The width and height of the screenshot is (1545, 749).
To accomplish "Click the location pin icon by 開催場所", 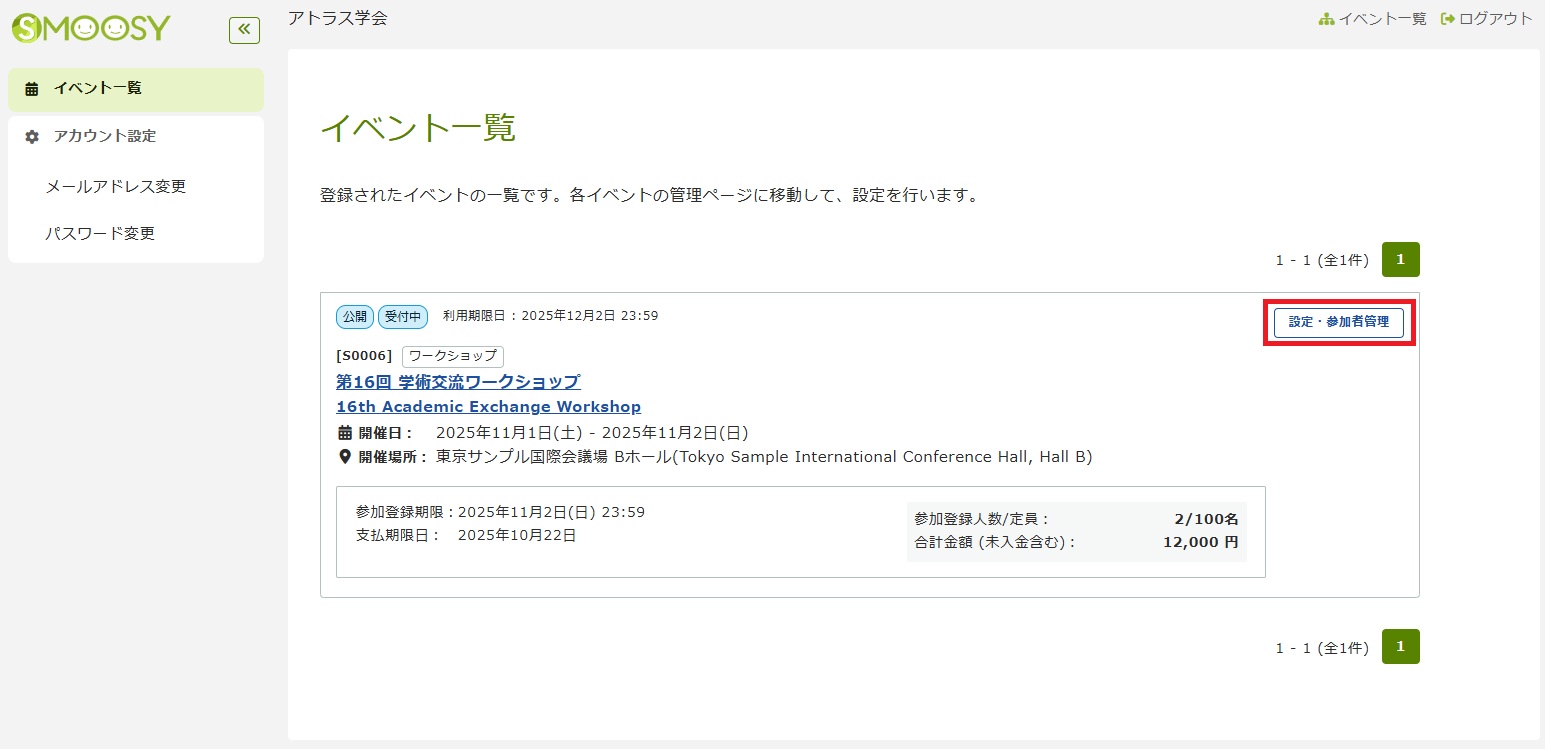I will pos(345,457).
